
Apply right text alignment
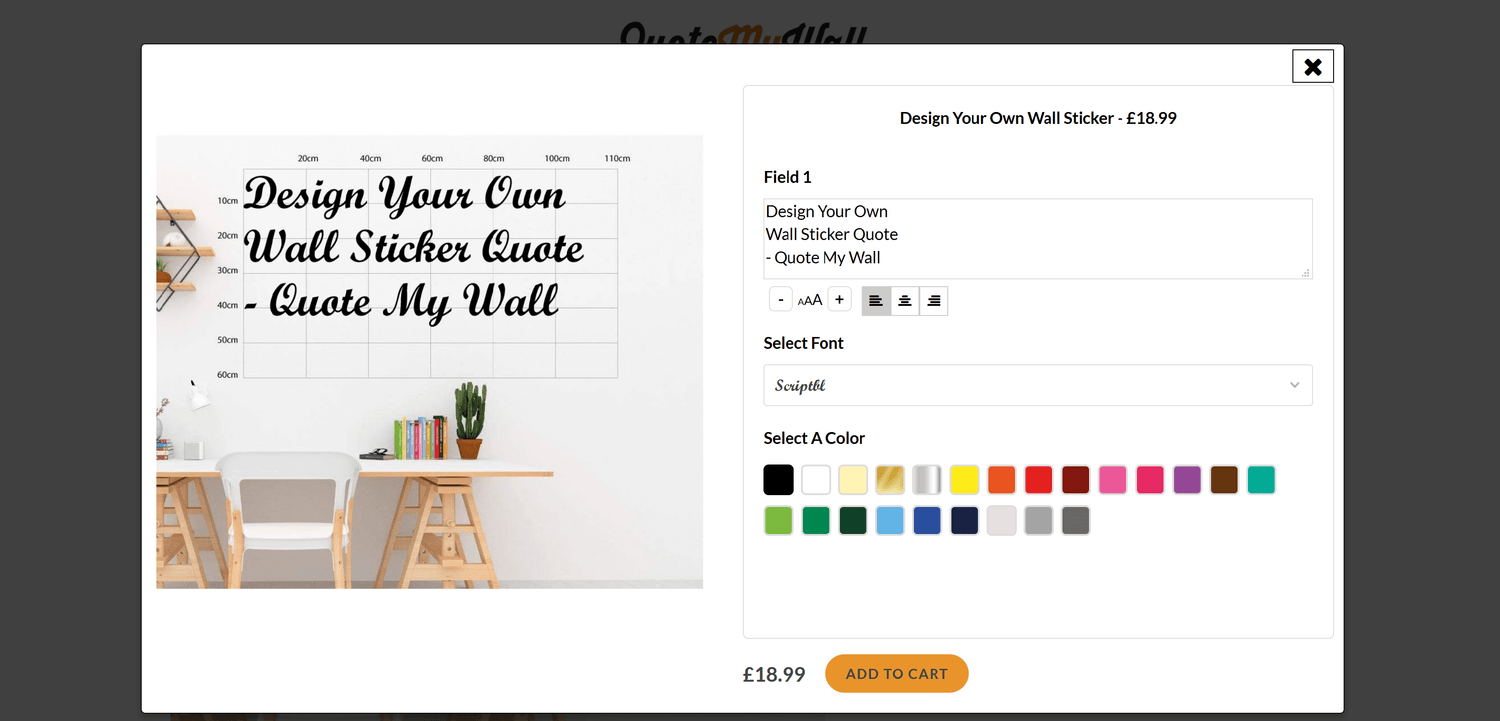tap(933, 300)
